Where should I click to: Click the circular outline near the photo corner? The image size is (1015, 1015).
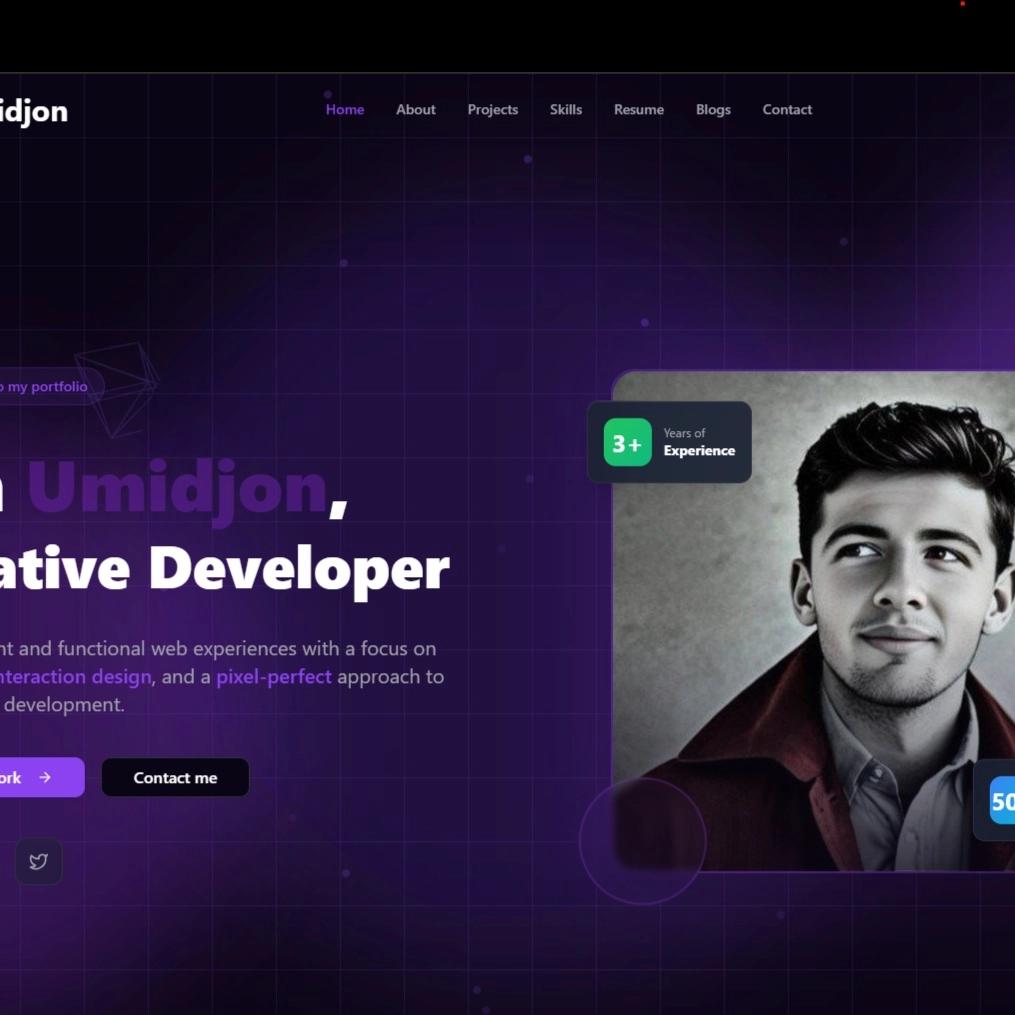click(x=642, y=841)
